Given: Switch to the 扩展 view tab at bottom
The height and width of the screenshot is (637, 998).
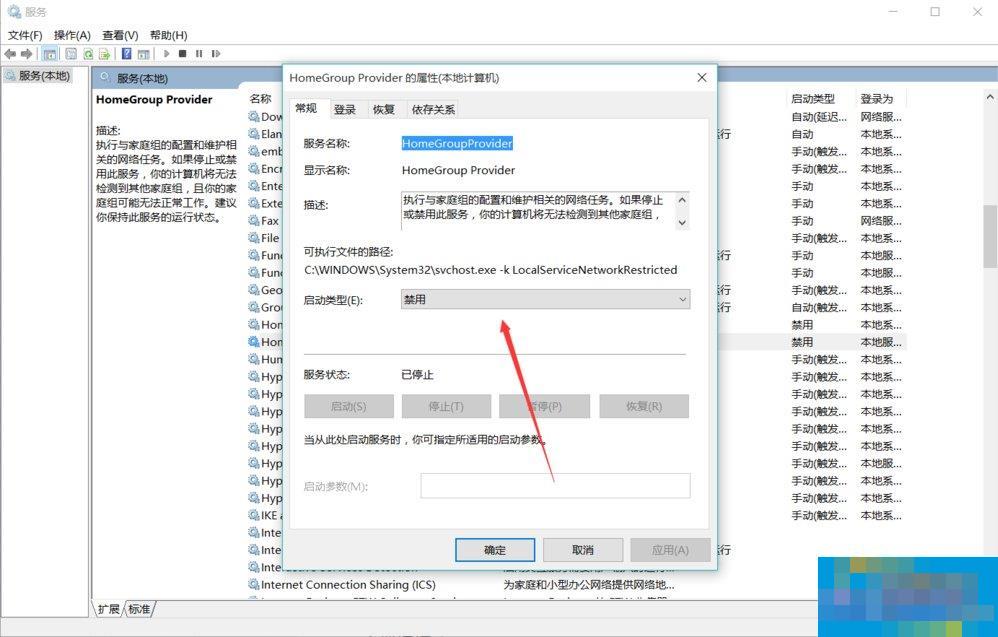Looking at the screenshot, I should [x=108, y=609].
